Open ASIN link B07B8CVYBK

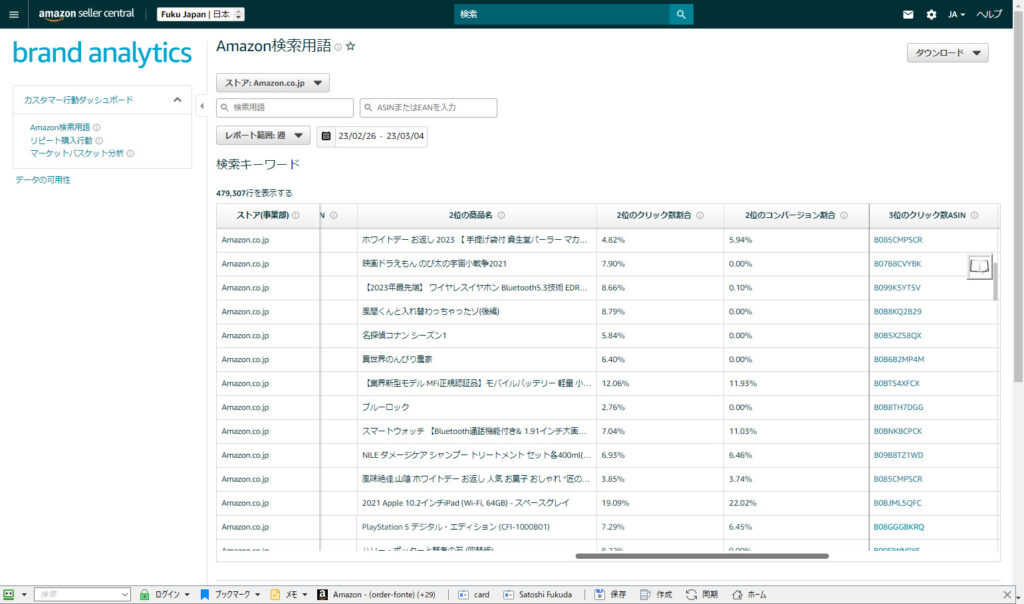click(897, 264)
